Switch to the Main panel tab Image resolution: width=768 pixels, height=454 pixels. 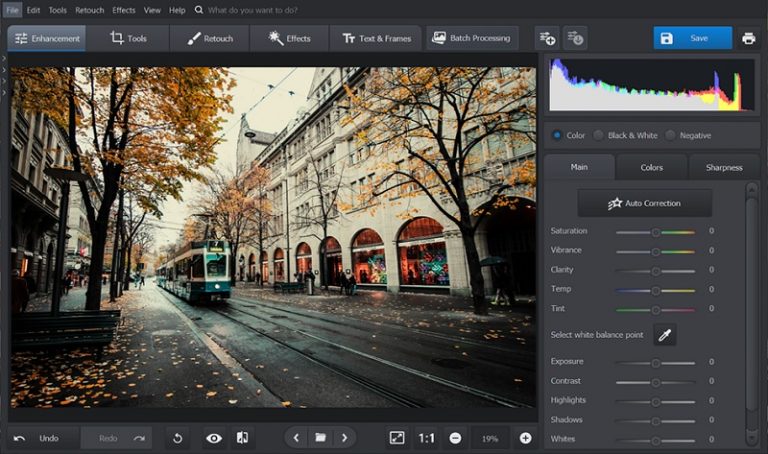pos(579,167)
